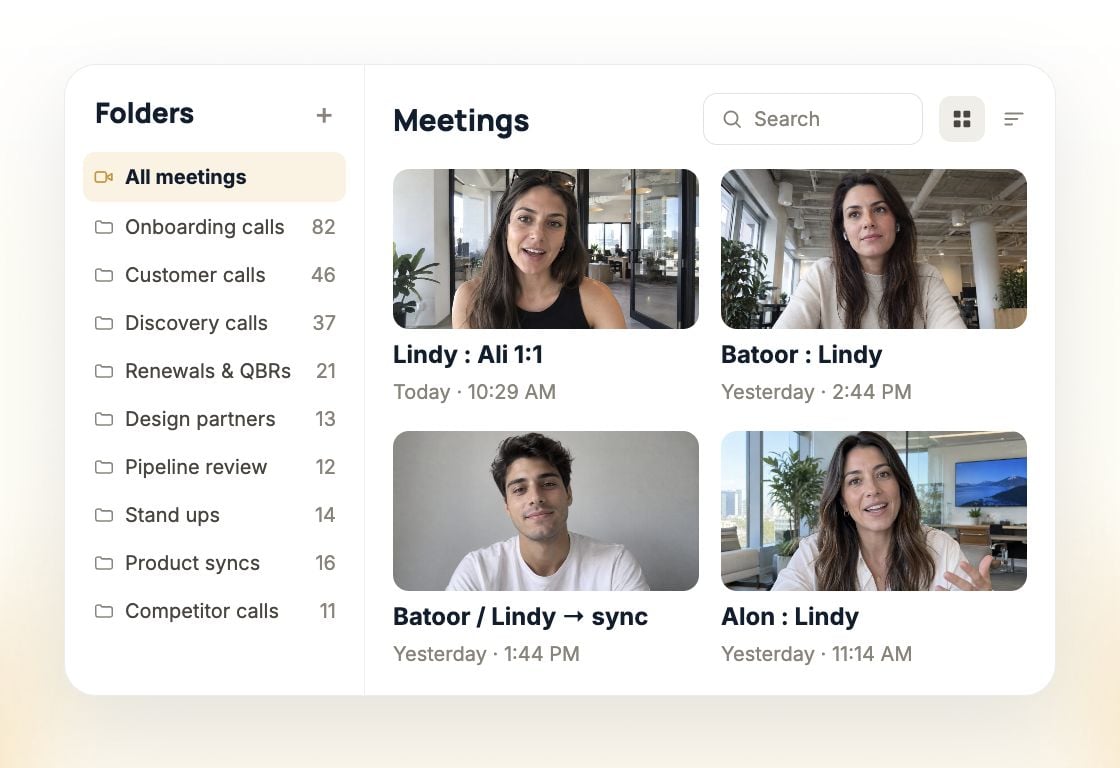Click the Yesterday · 1:44 PM timestamp

point(486,654)
